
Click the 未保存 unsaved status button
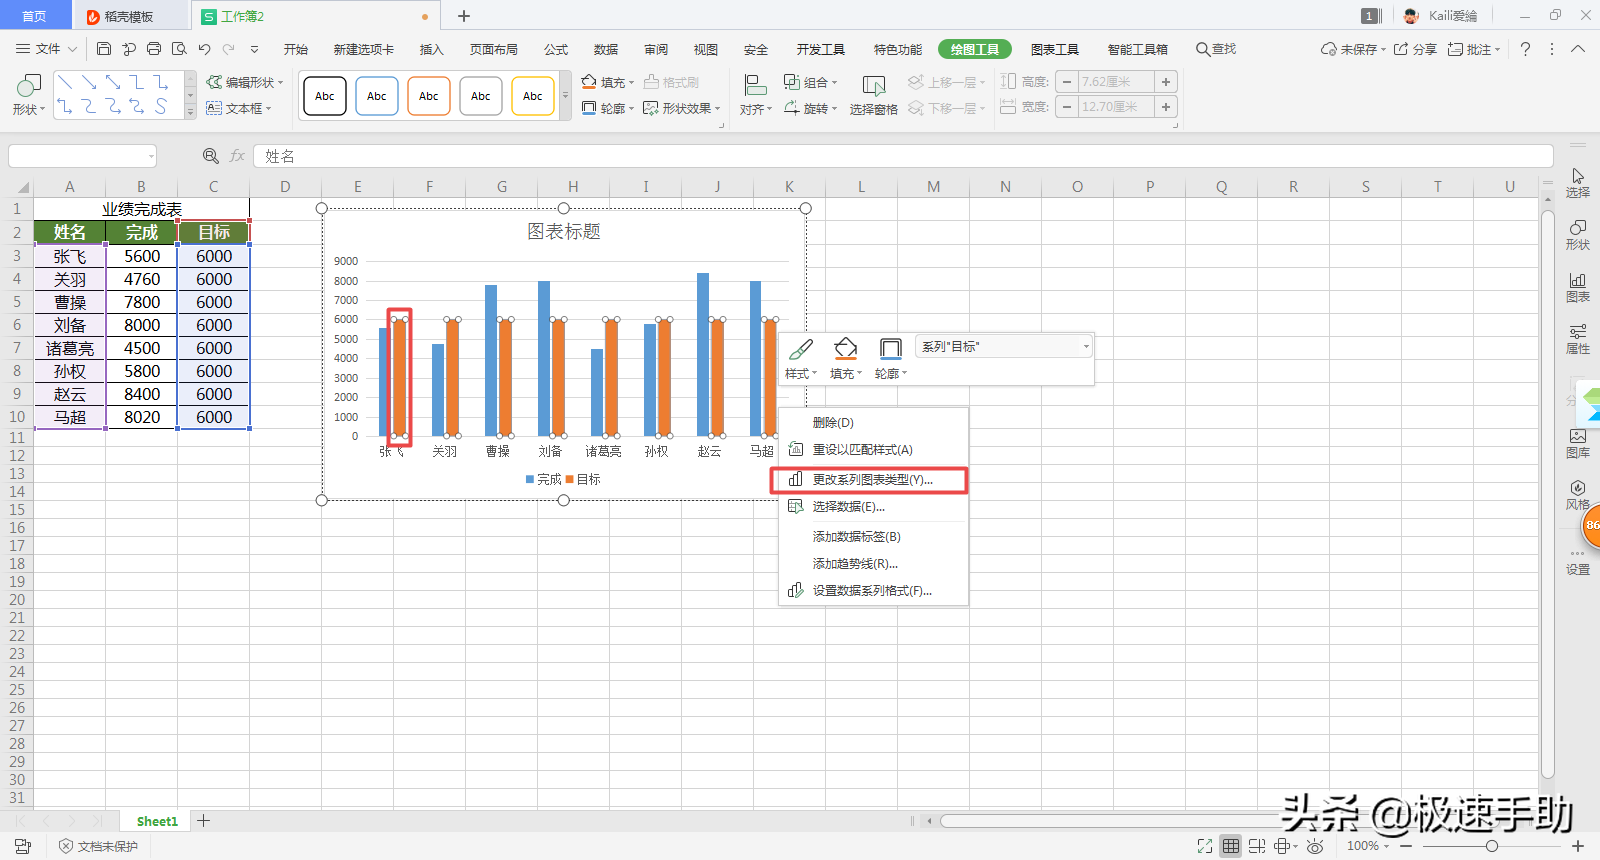coord(1353,49)
